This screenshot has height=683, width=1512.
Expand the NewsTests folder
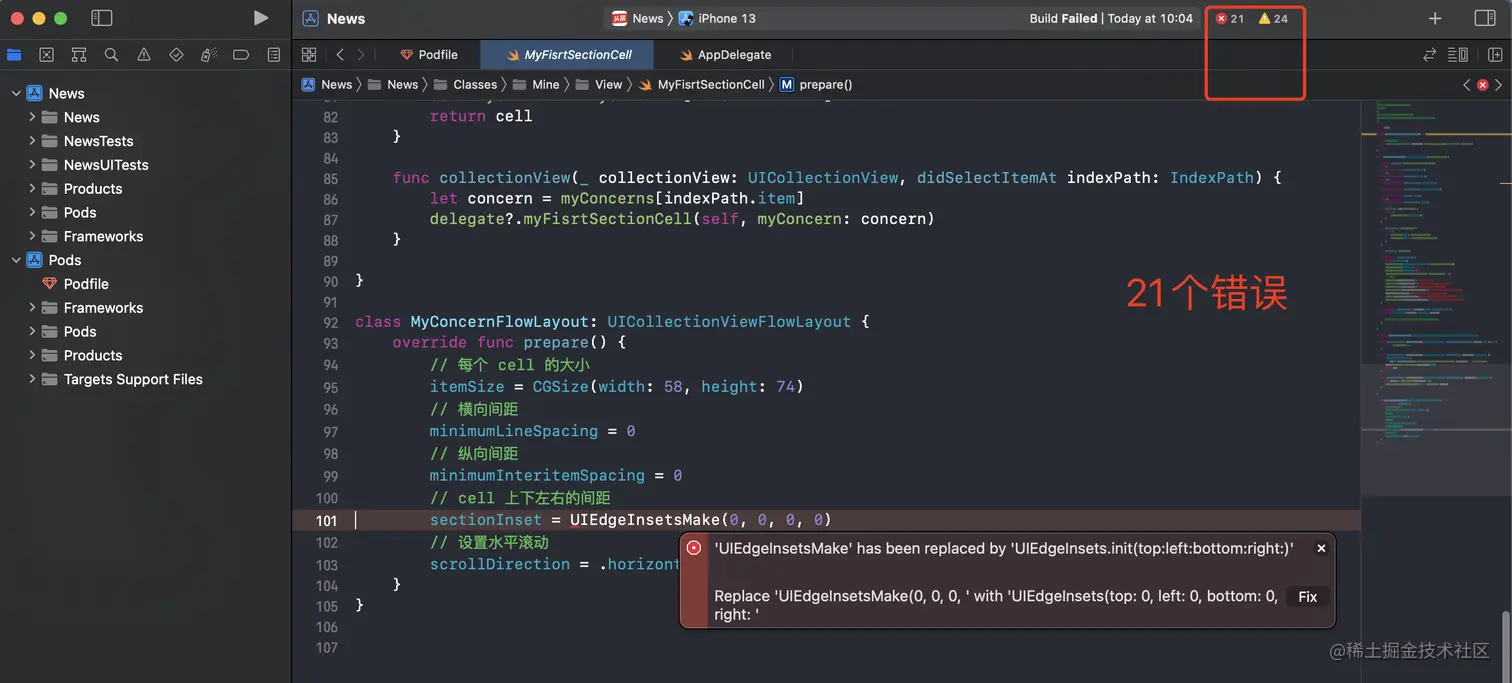coord(32,141)
